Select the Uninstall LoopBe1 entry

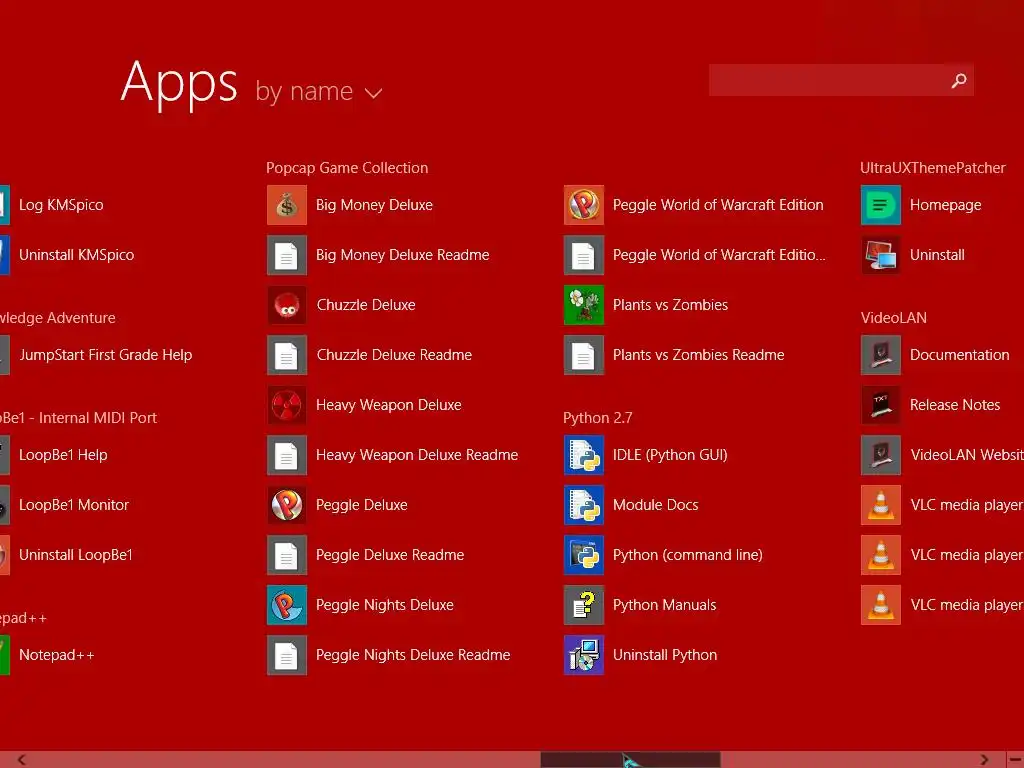point(67,555)
